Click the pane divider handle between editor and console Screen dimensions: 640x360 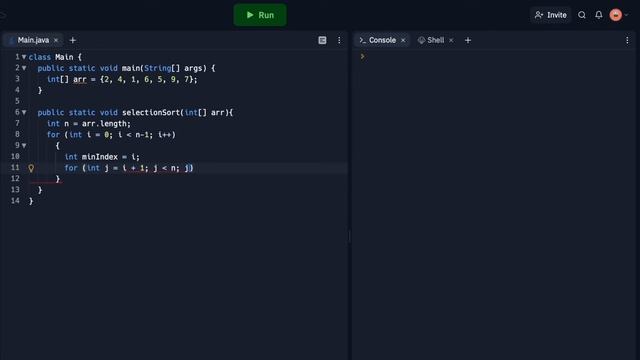(349, 236)
